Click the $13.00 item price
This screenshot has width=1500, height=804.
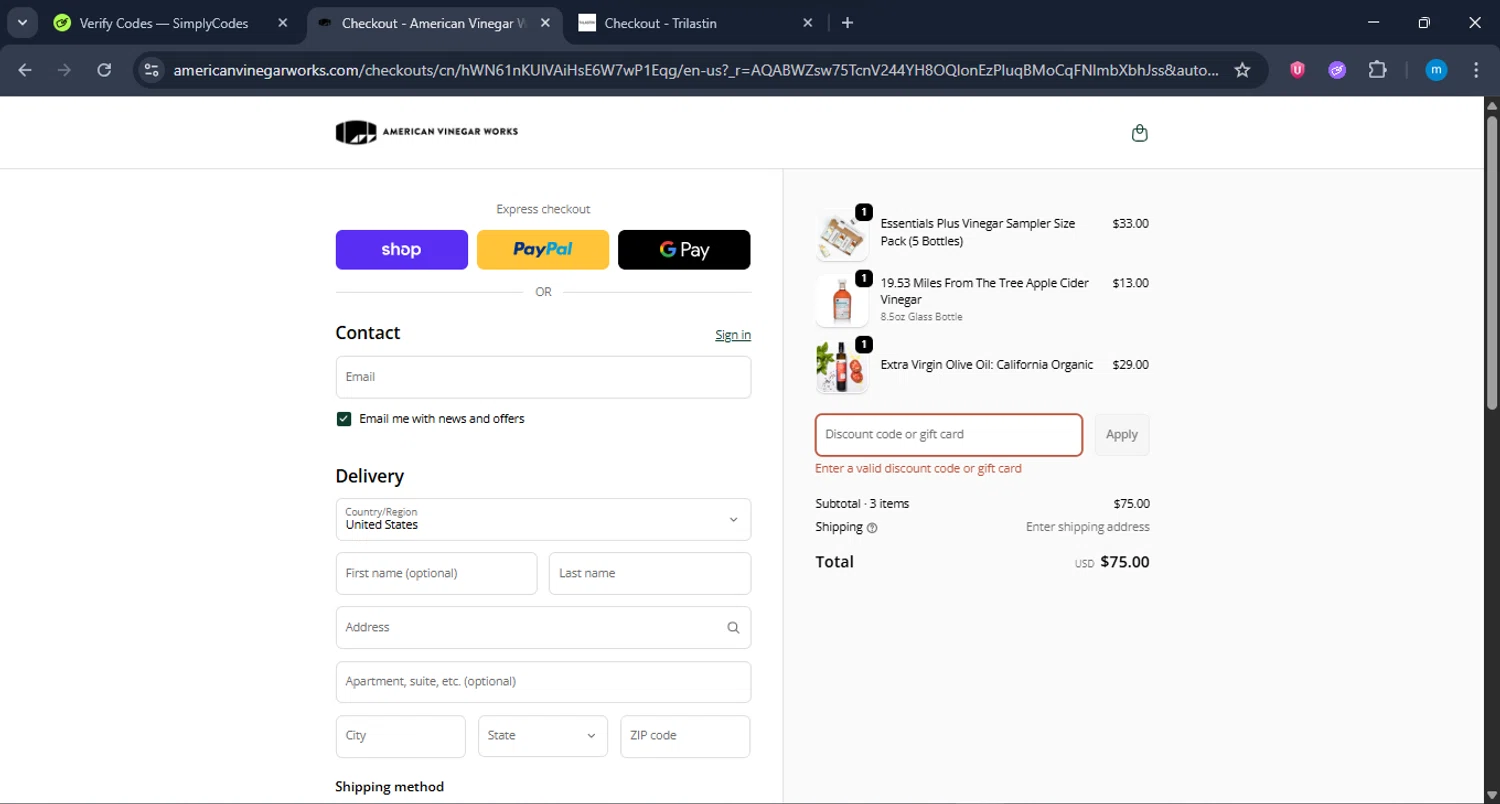(1130, 283)
